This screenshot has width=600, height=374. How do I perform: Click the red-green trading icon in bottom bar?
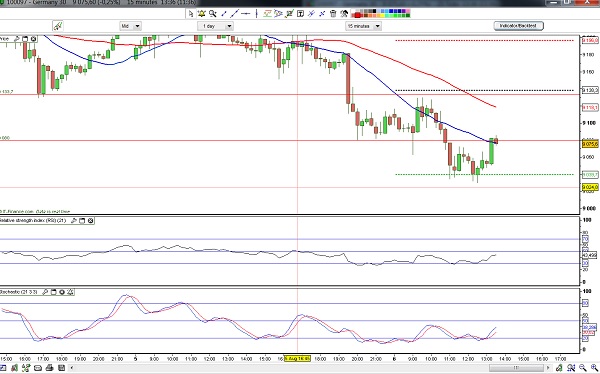coord(15,368)
